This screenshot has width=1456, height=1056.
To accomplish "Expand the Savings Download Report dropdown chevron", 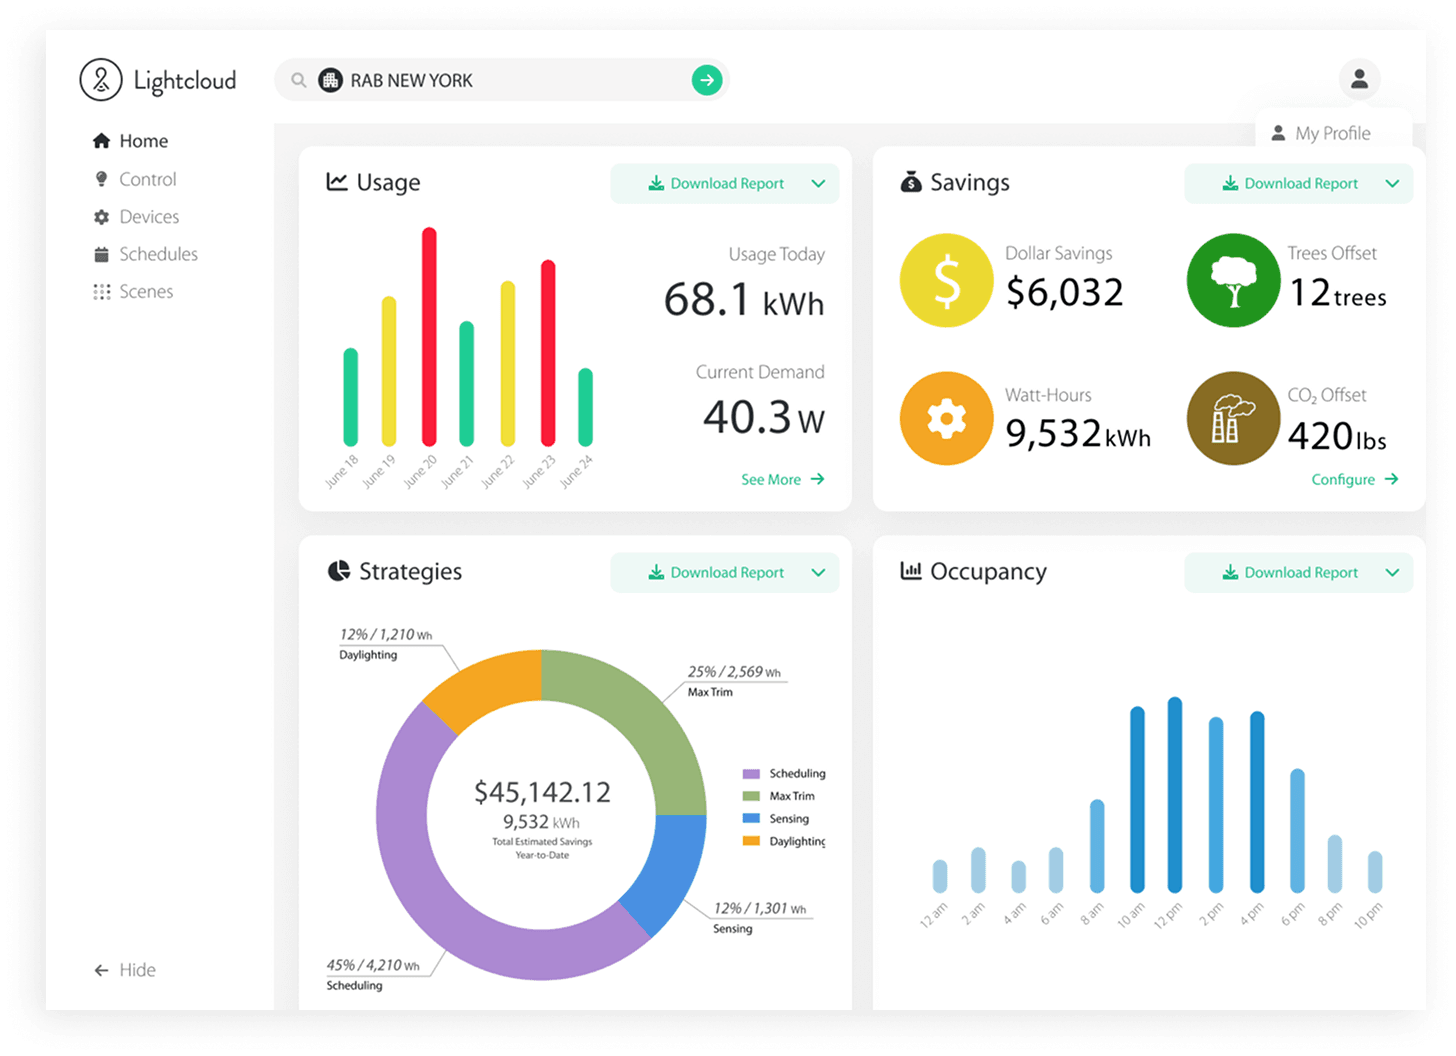I will pyautogui.click(x=1392, y=183).
